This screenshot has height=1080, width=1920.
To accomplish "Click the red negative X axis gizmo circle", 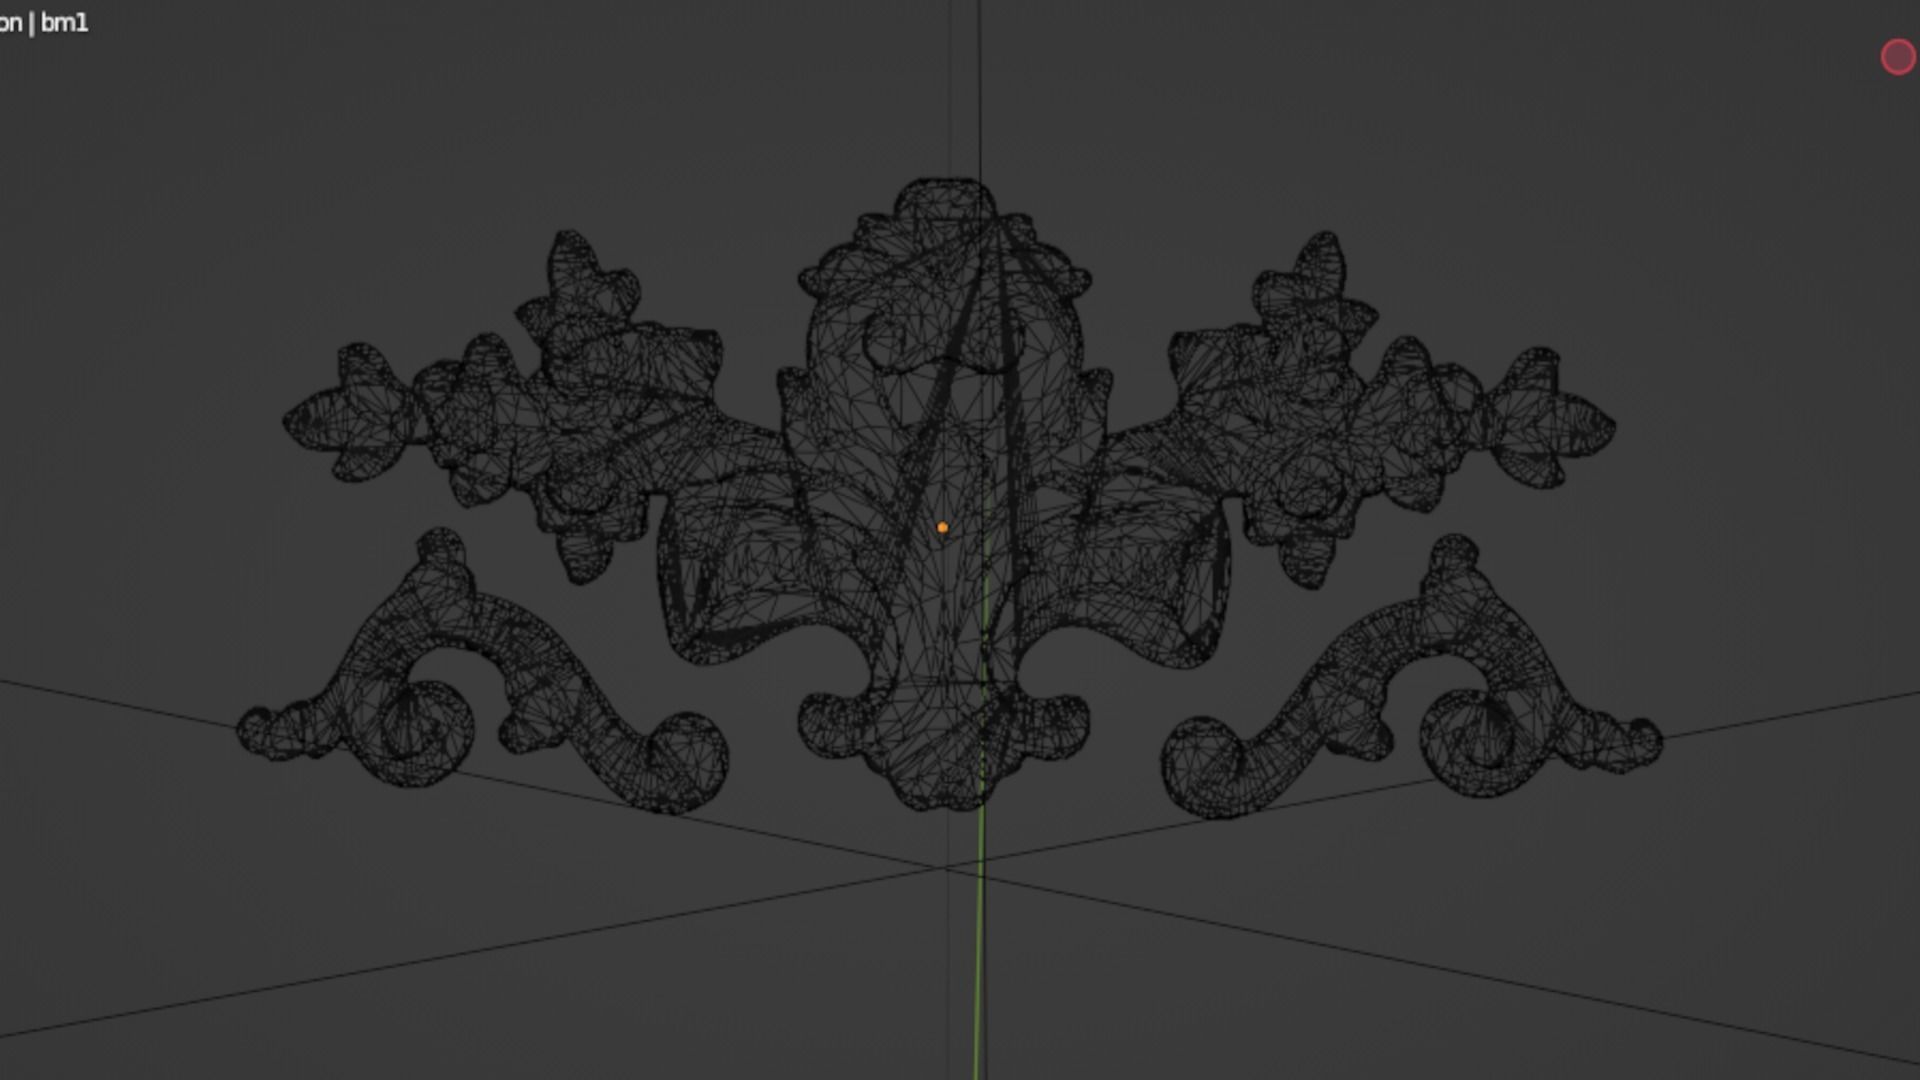I will pyautogui.click(x=1897, y=58).
